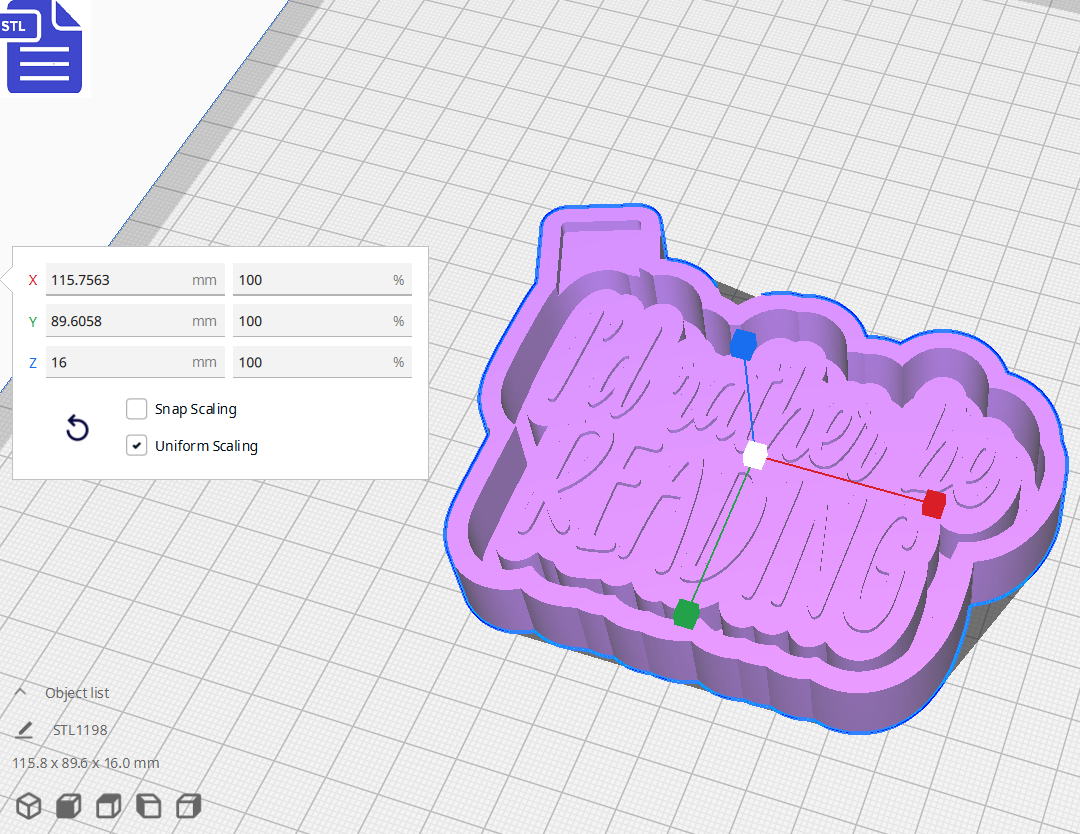This screenshot has height=834, width=1080.
Task: Collapse the Object list panel
Action: click(22, 691)
